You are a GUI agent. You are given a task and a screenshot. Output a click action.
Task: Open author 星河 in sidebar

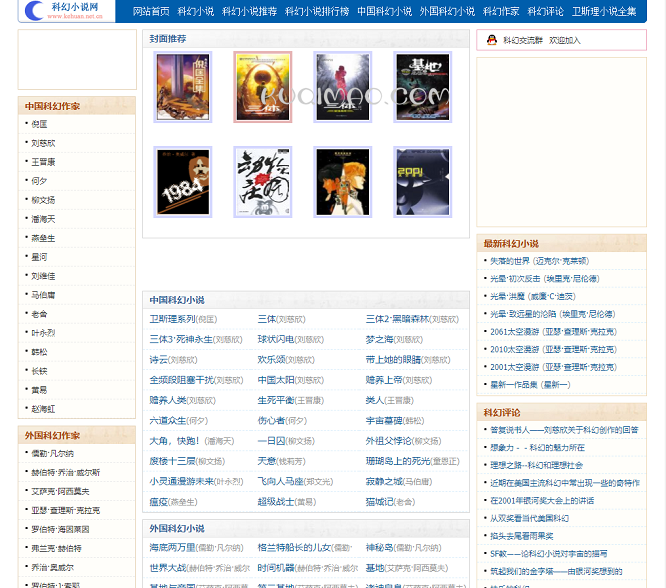[x=39, y=257]
